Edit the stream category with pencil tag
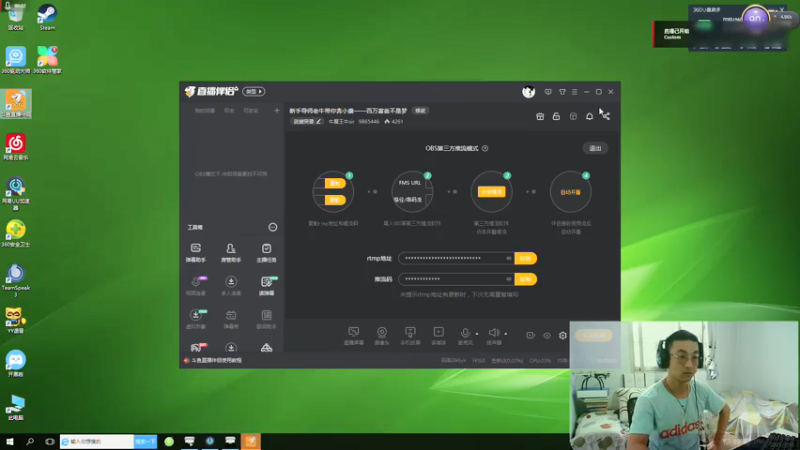The height and width of the screenshot is (450, 800). point(307,121)
